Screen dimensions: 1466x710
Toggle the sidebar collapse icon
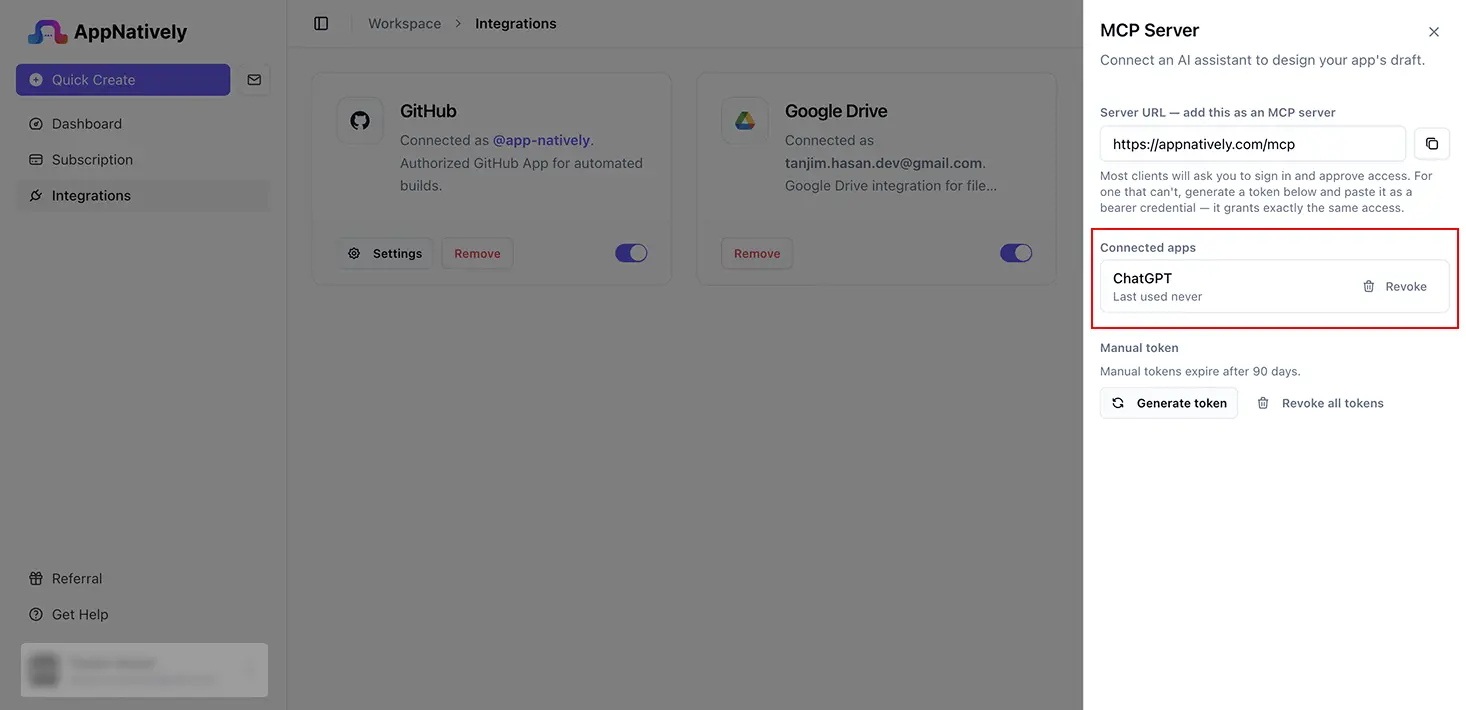321,23
